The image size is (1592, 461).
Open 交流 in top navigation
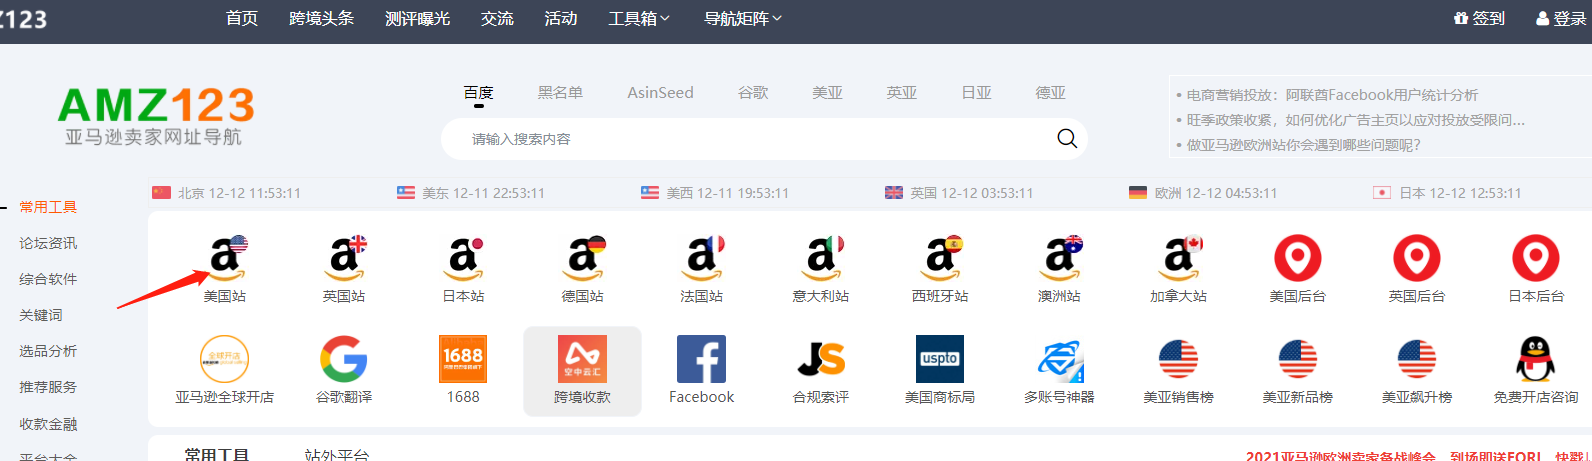click(497, 19)
